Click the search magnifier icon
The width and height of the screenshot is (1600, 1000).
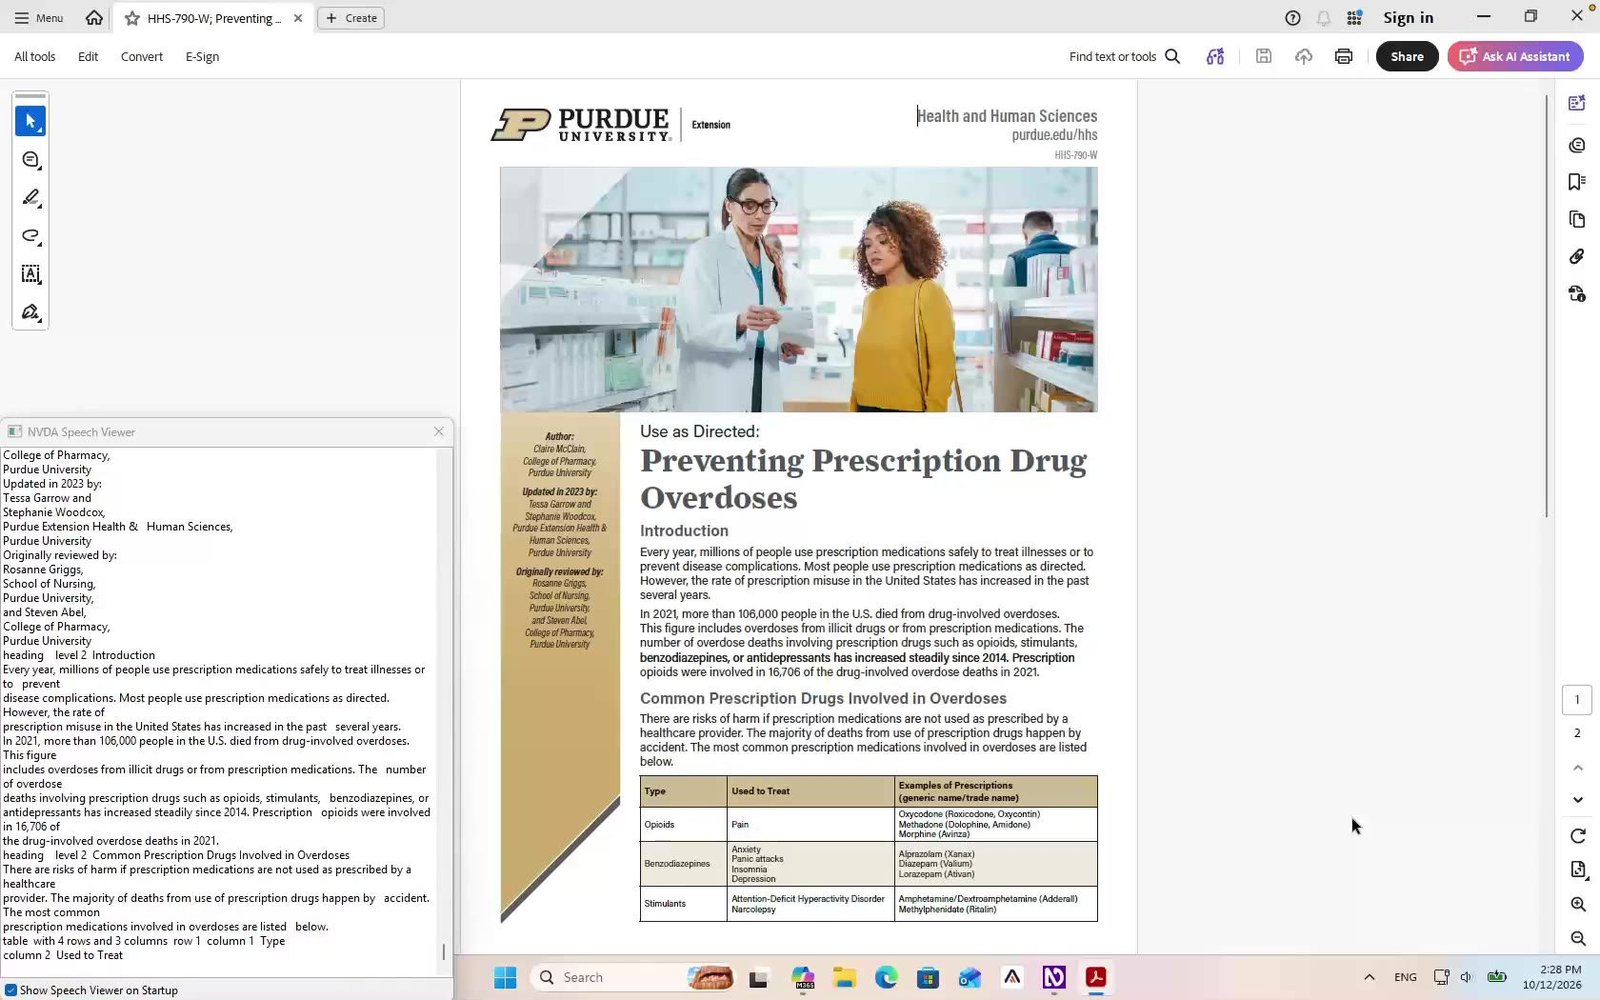point(1173,56)
